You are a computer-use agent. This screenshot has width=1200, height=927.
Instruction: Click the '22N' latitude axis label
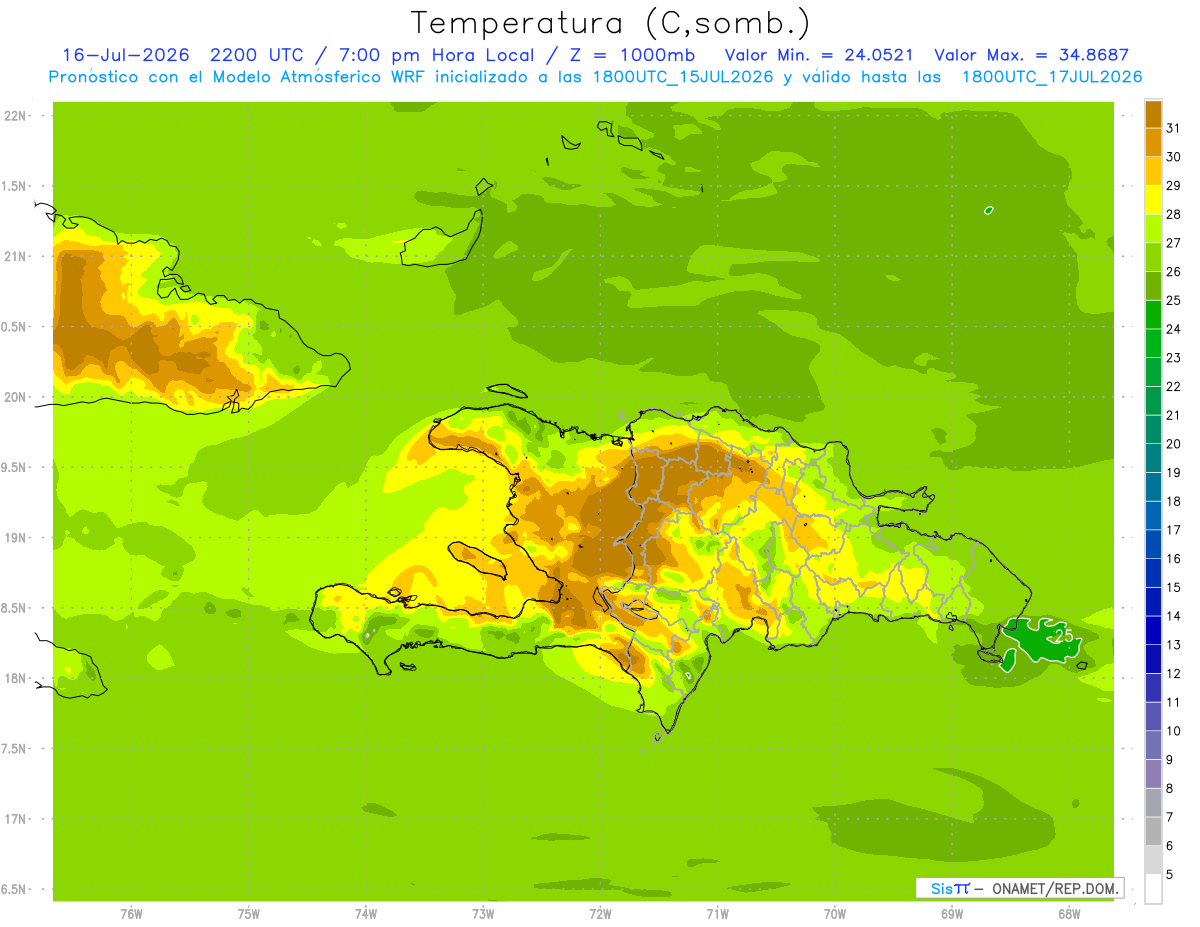tap(15, 116)
